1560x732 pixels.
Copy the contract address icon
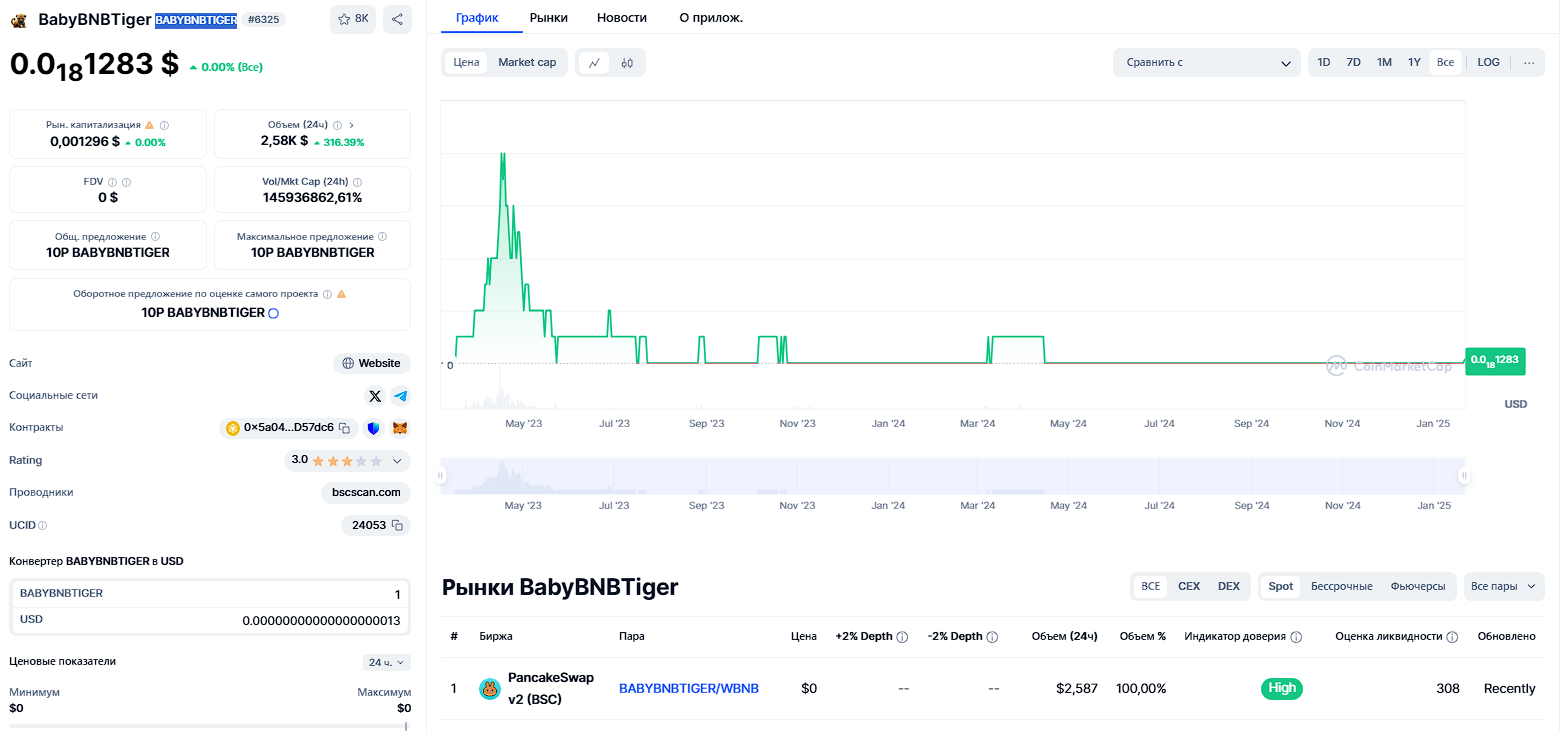click(344, 428)
